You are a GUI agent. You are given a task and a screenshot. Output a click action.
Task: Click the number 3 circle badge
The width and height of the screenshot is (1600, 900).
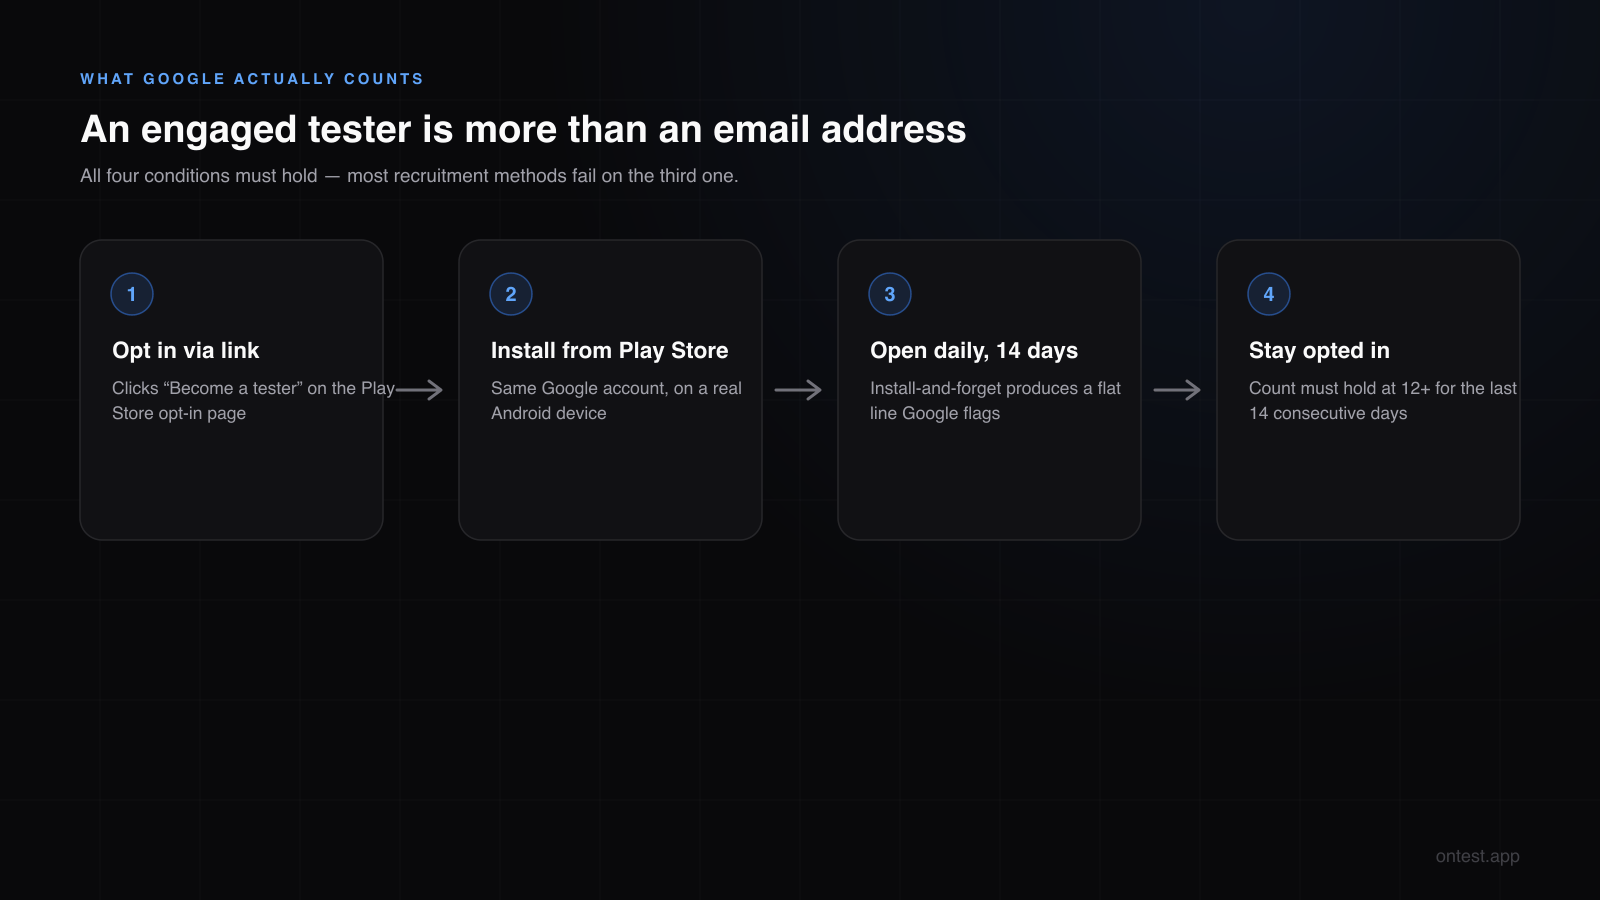[890, 294]
